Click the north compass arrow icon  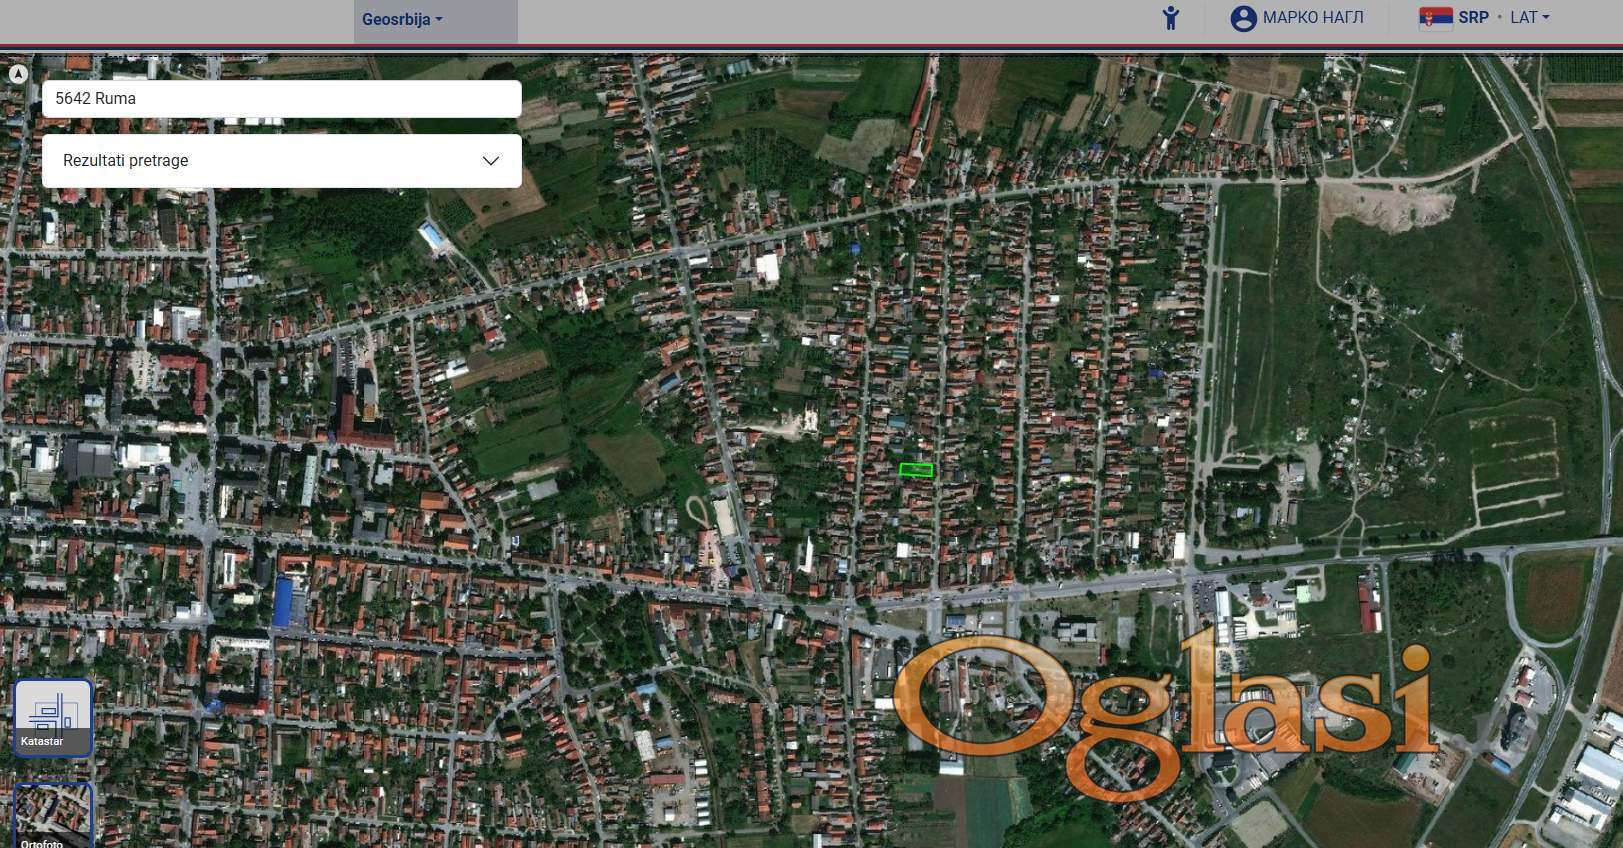click(x=18, y=73)
